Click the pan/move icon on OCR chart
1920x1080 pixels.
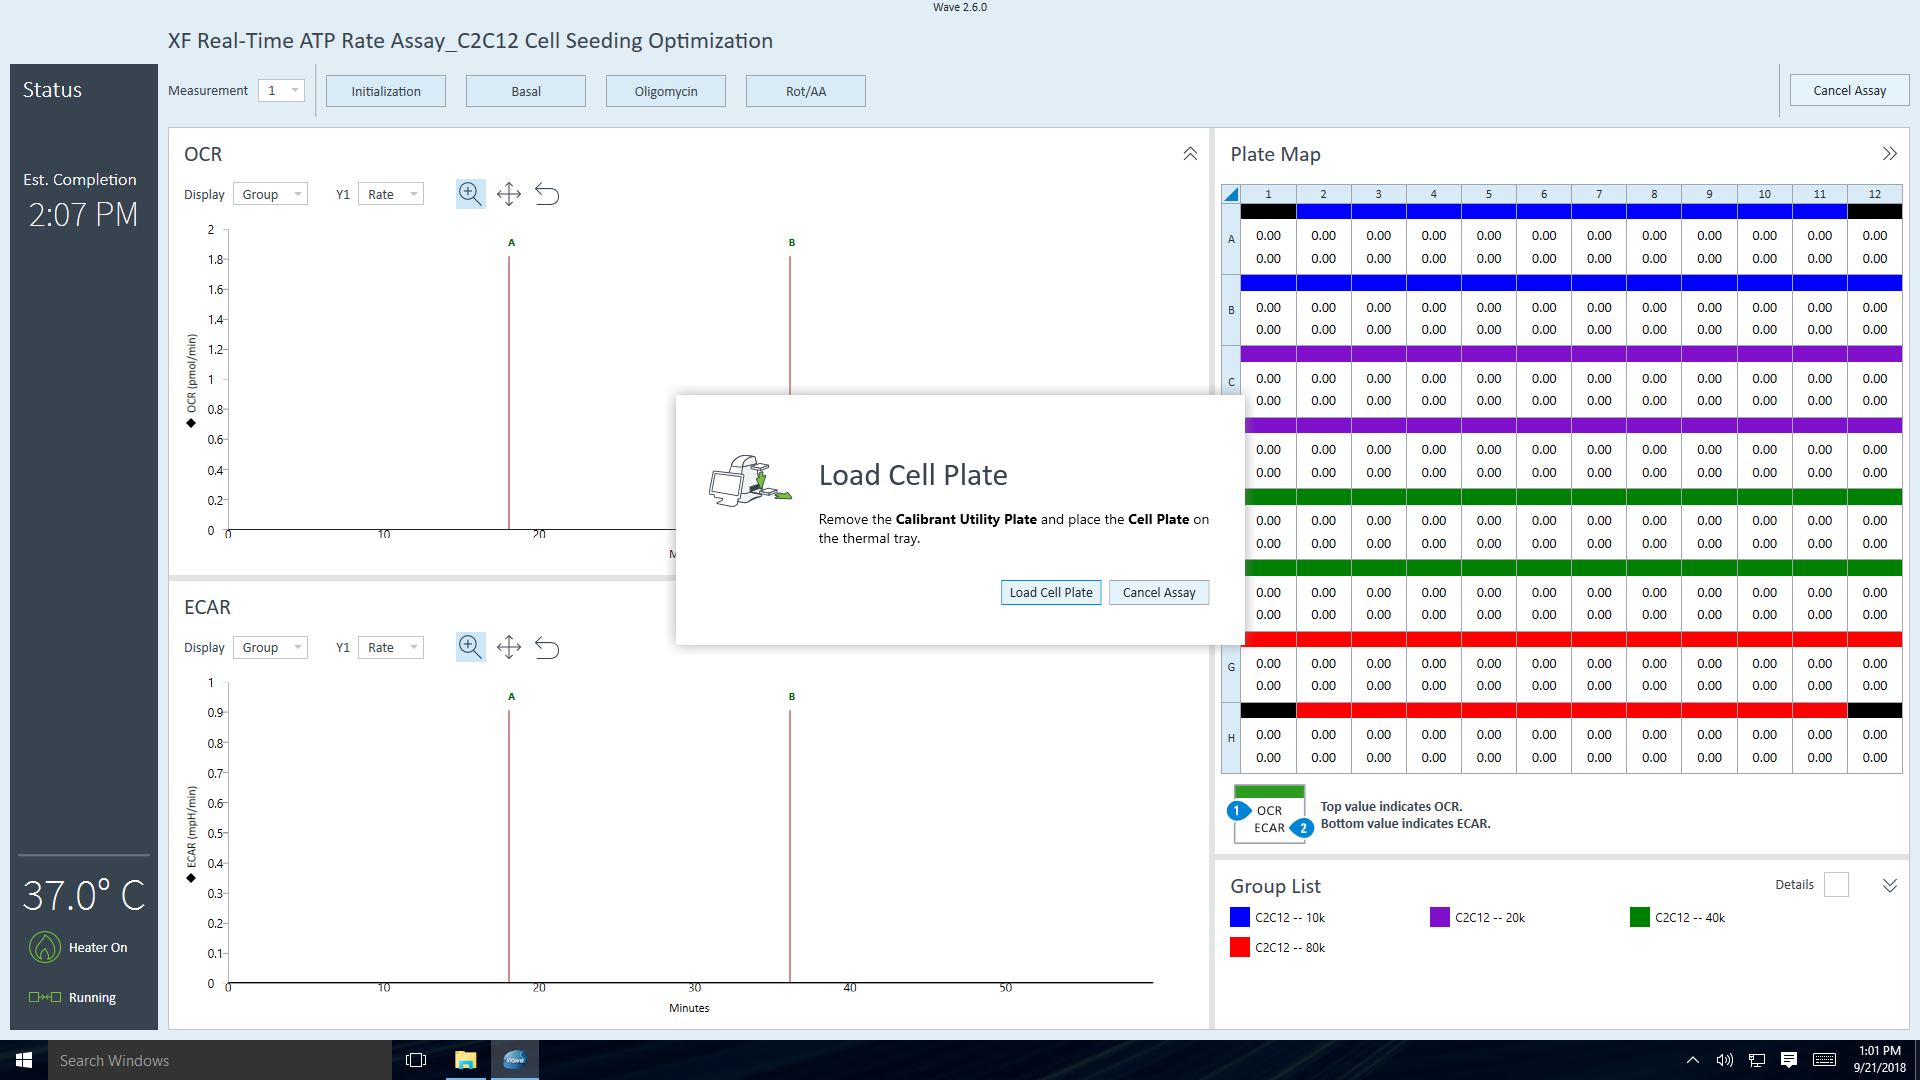point(508,194)
